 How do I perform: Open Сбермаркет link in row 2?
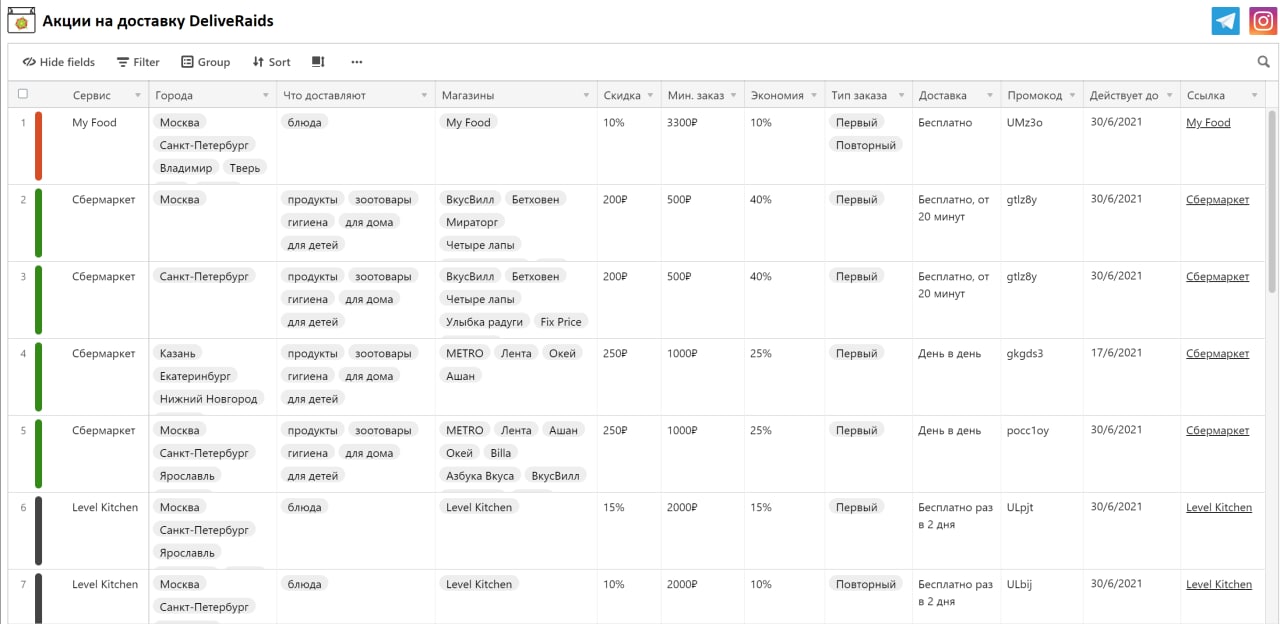click(1217, 200)
